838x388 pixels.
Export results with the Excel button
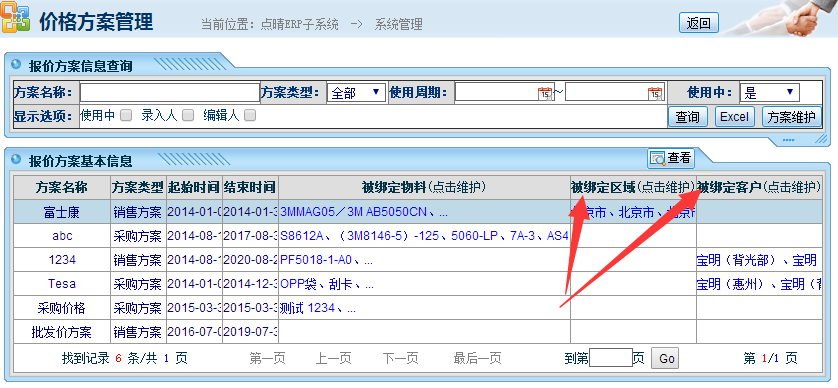(734, 117)
